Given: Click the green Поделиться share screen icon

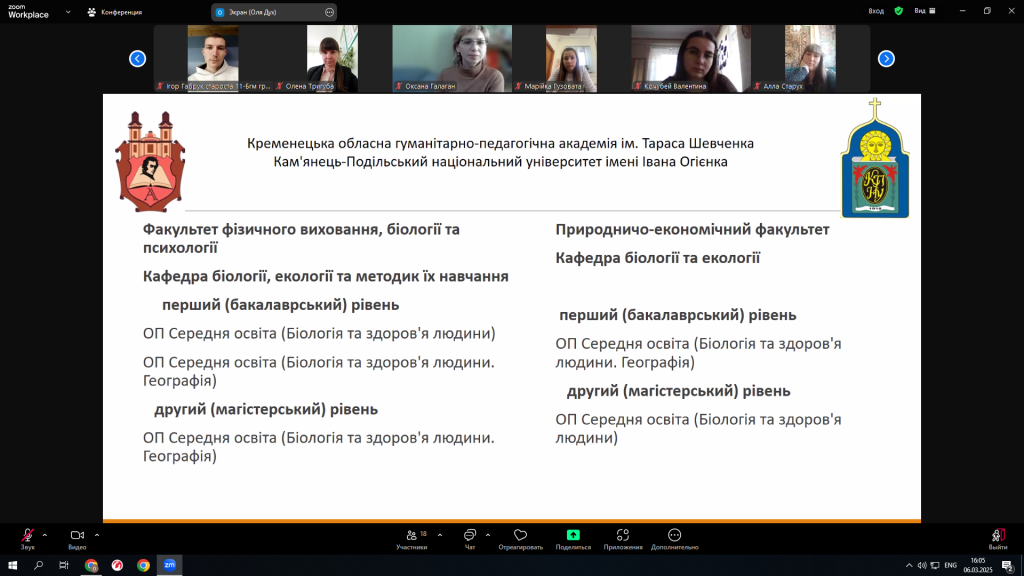Looking at the screenshot, I should click(x=573, y=536).
